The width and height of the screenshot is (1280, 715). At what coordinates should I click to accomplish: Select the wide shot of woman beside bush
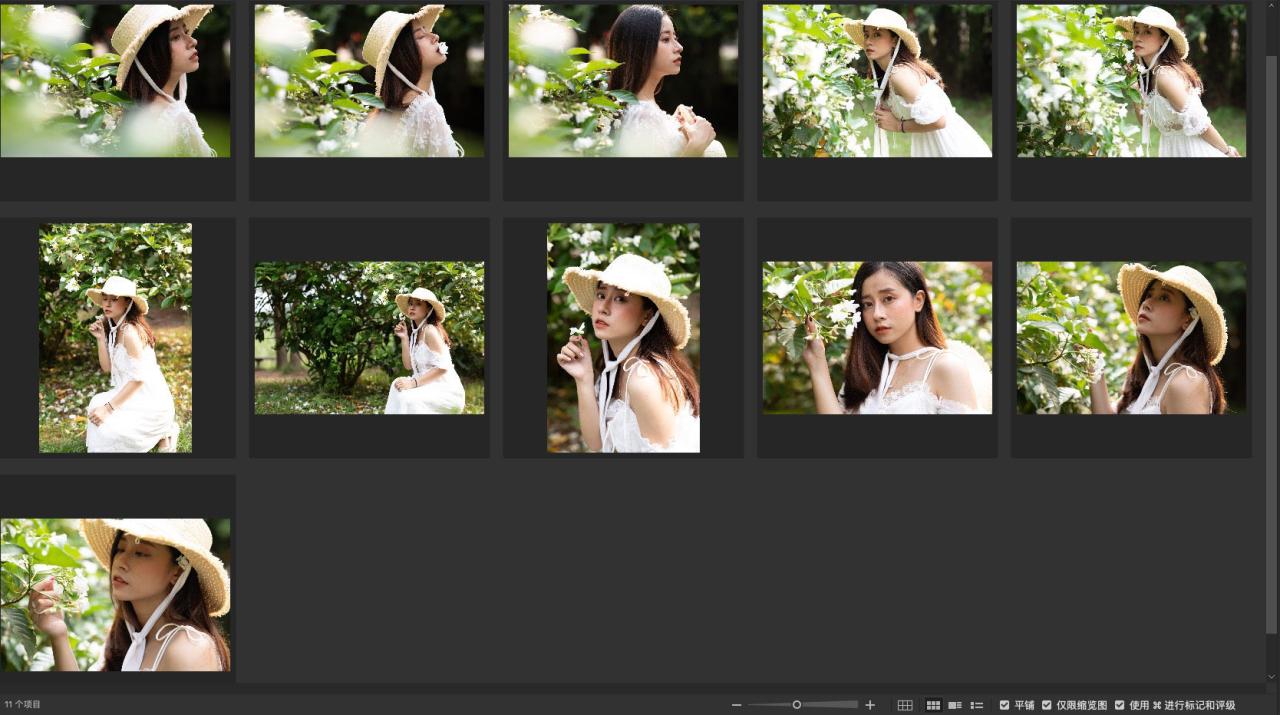(x=369, y=337)
